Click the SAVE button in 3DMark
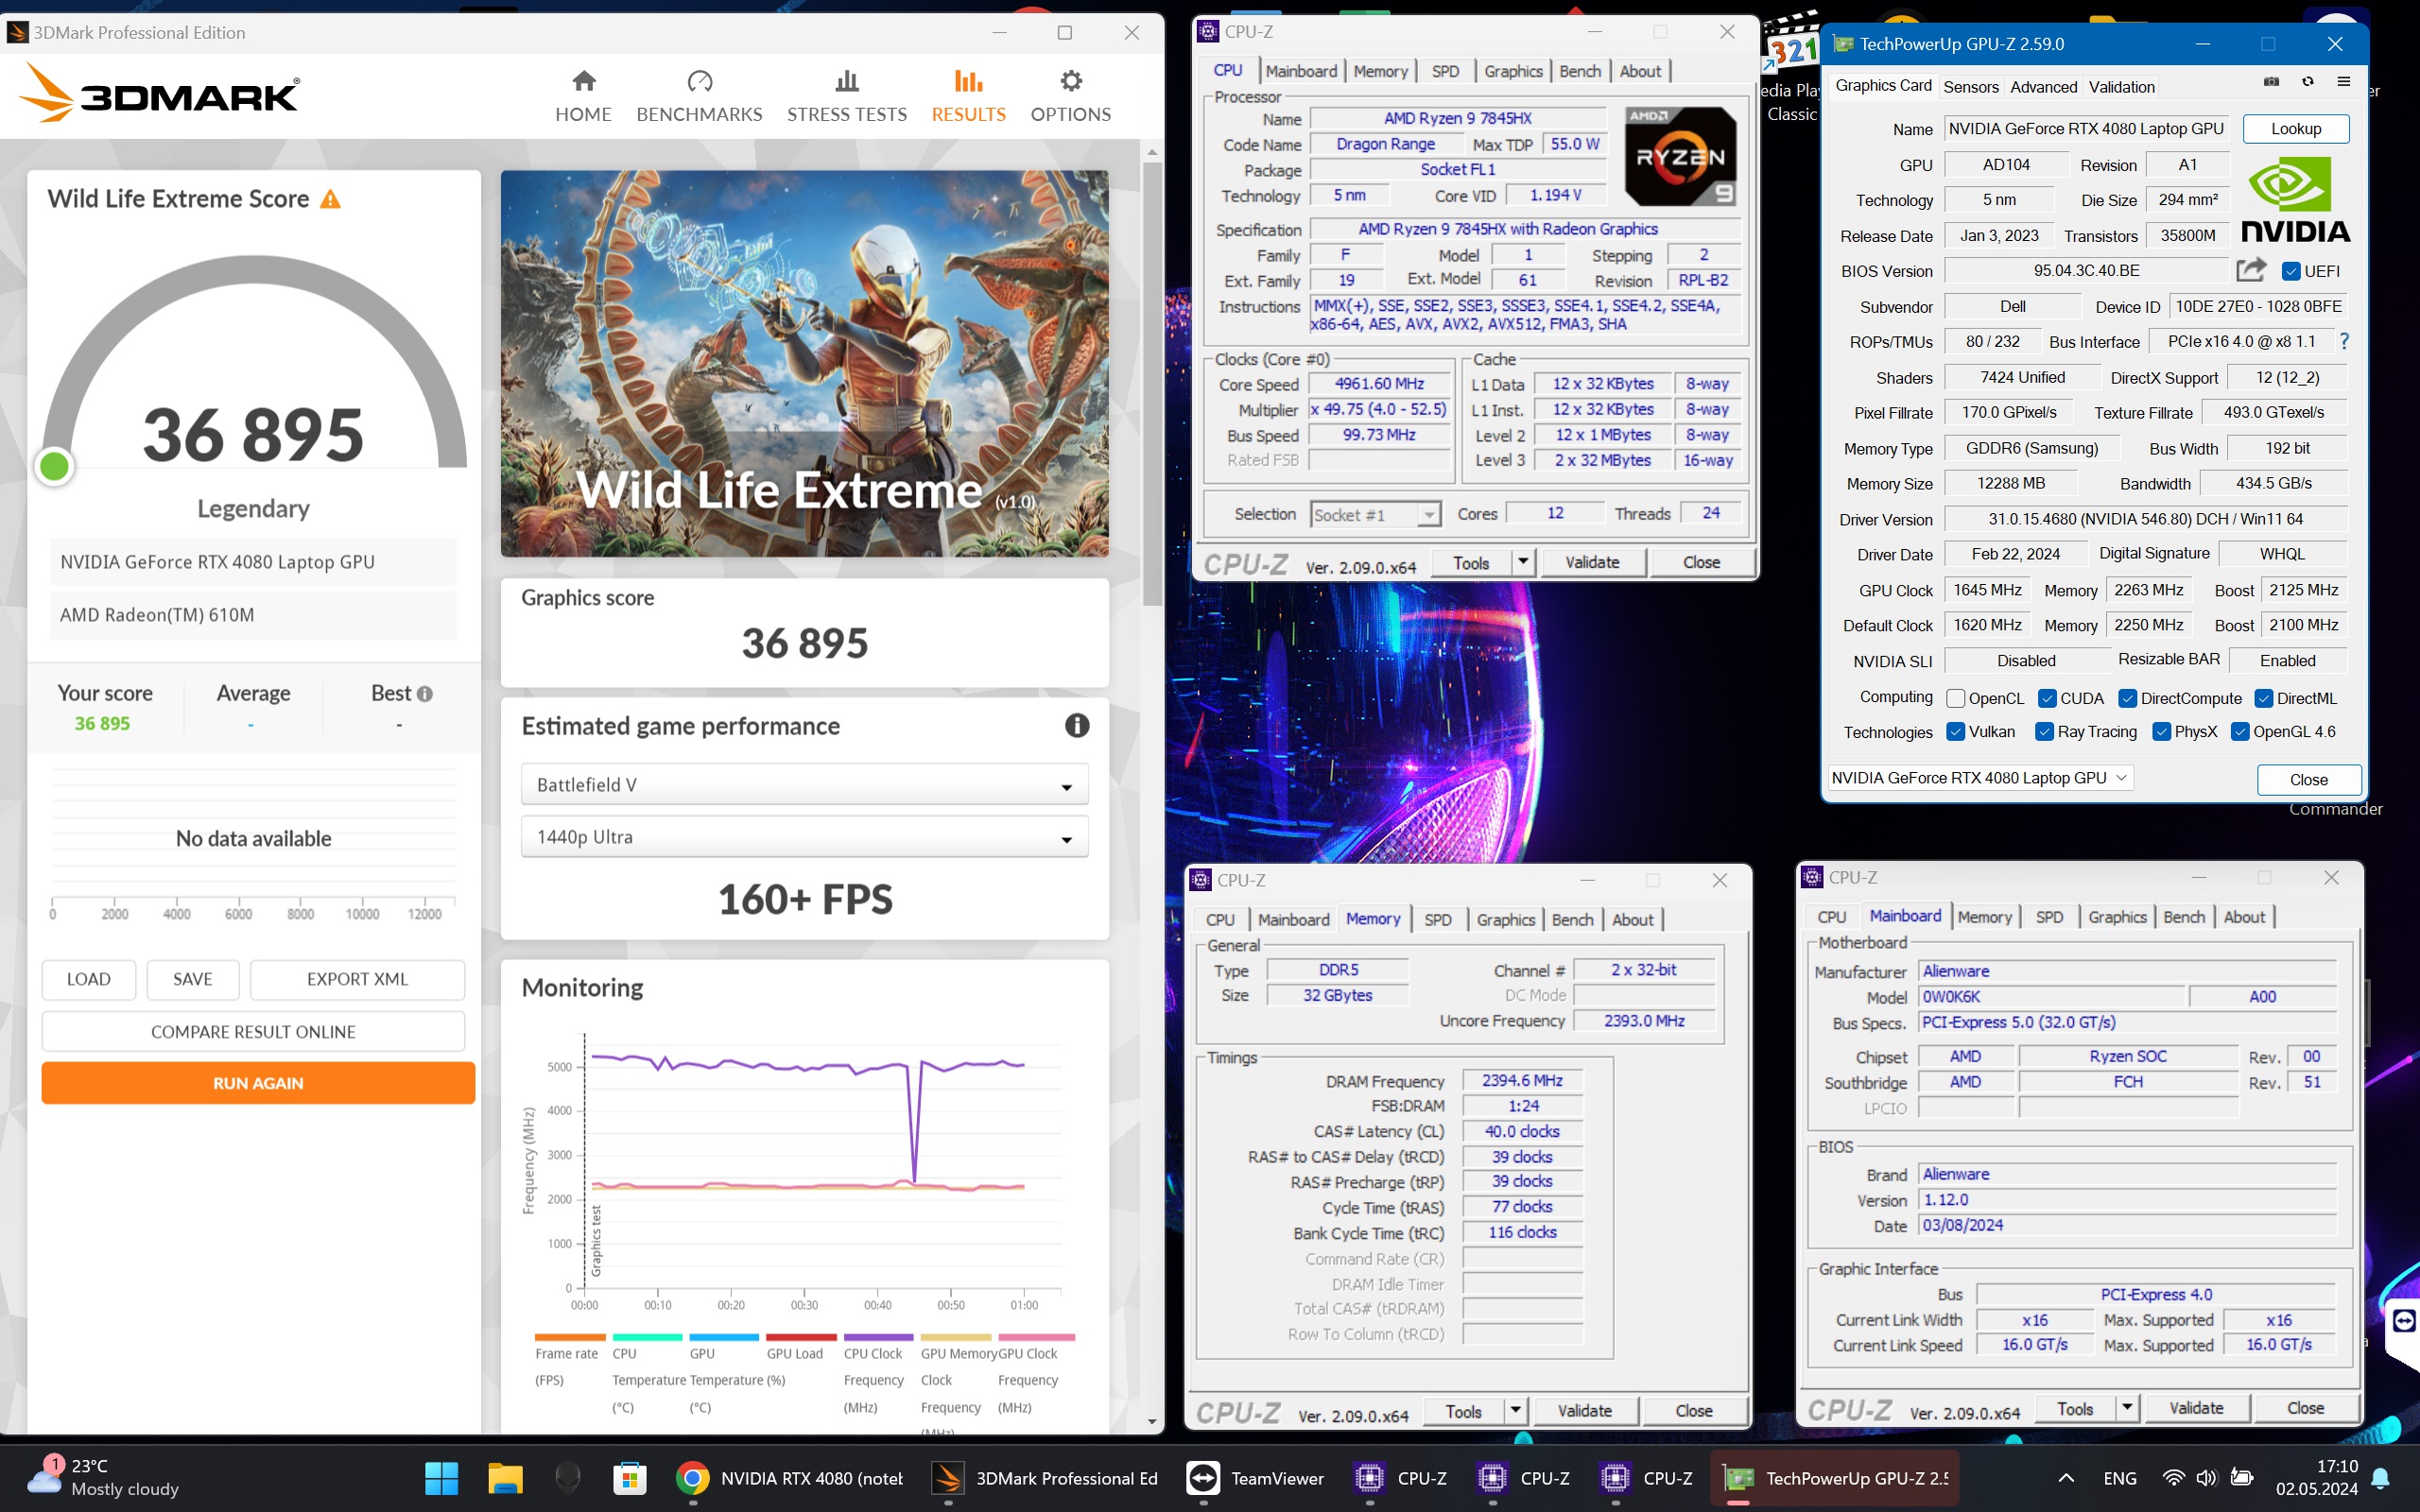 (193, 979)
